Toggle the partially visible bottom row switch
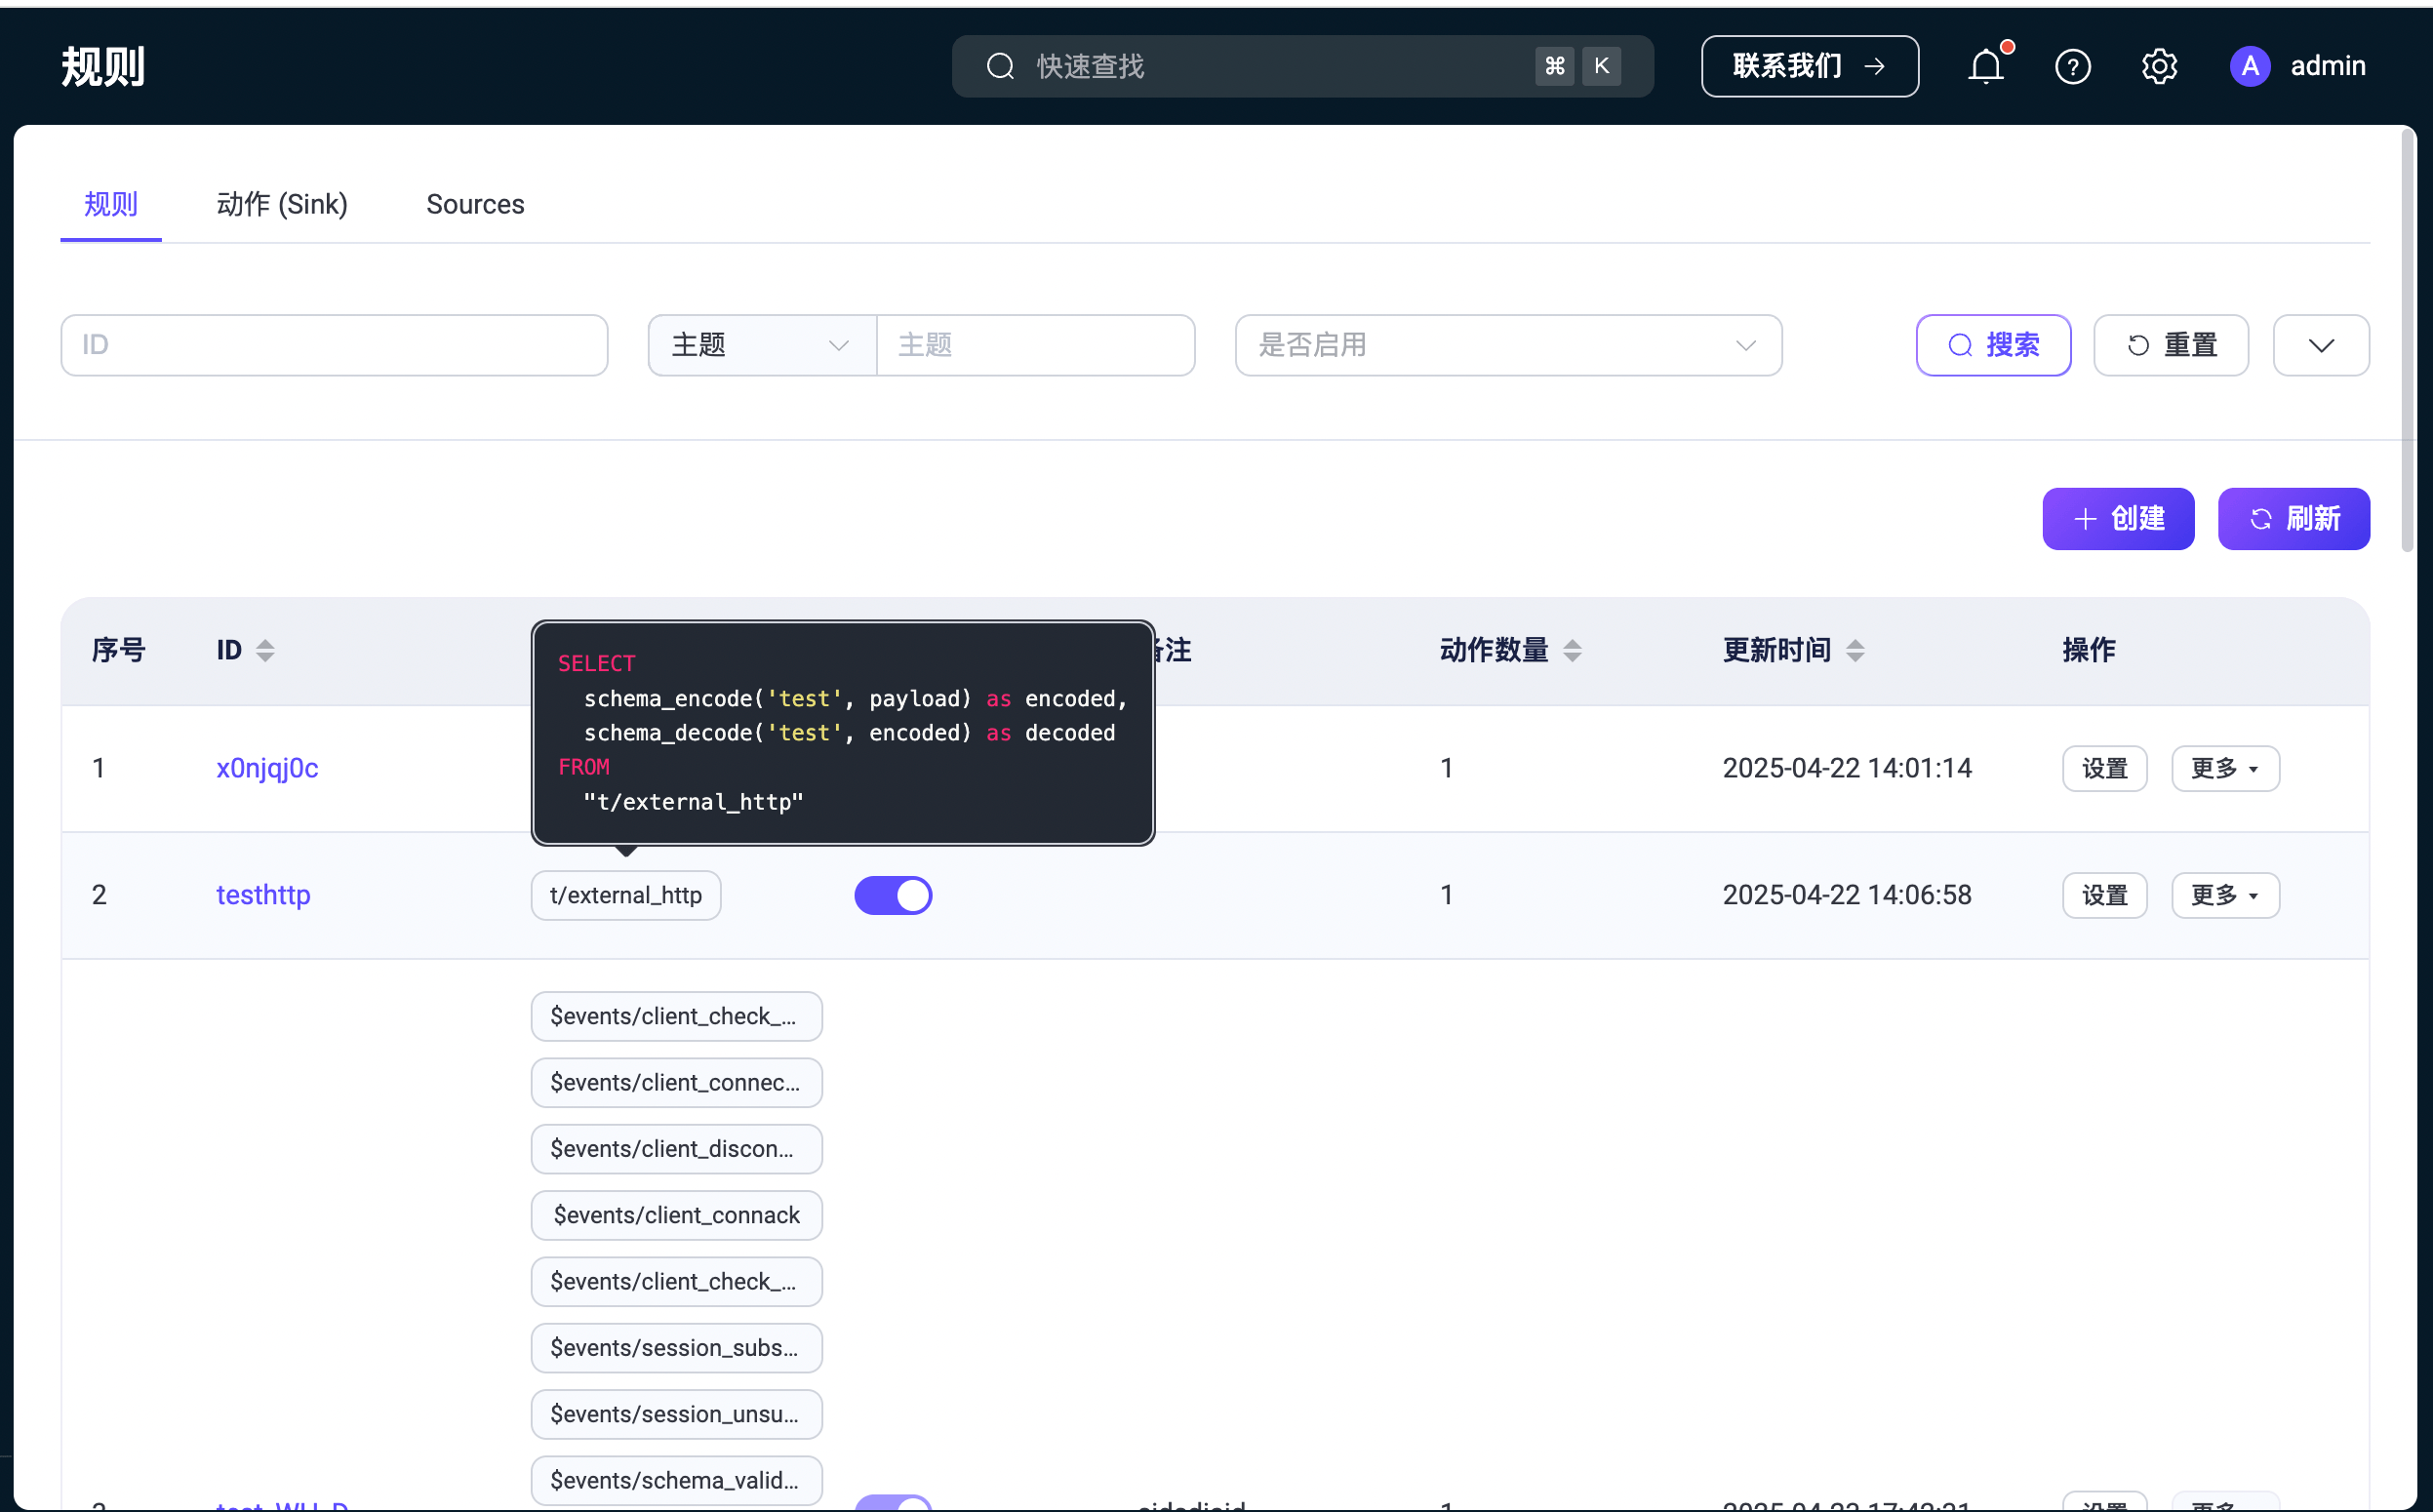 pos(892,1503)
